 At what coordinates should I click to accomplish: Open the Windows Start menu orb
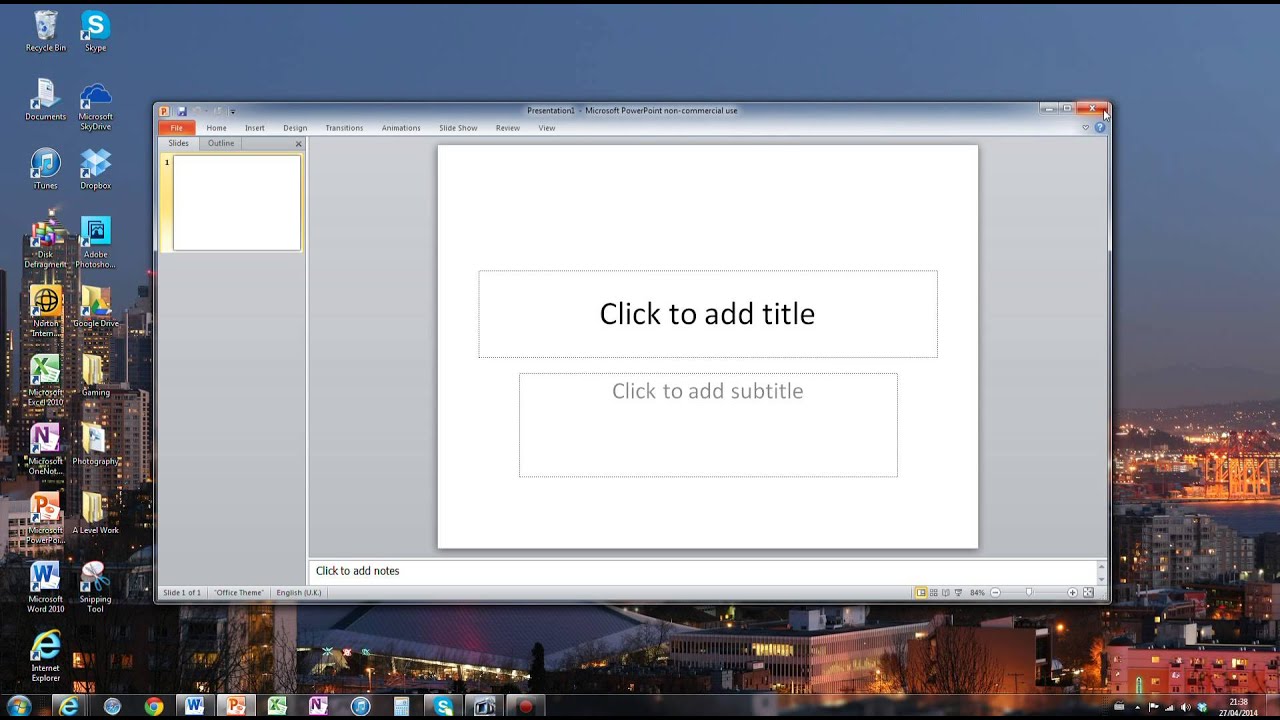point(21,706)
